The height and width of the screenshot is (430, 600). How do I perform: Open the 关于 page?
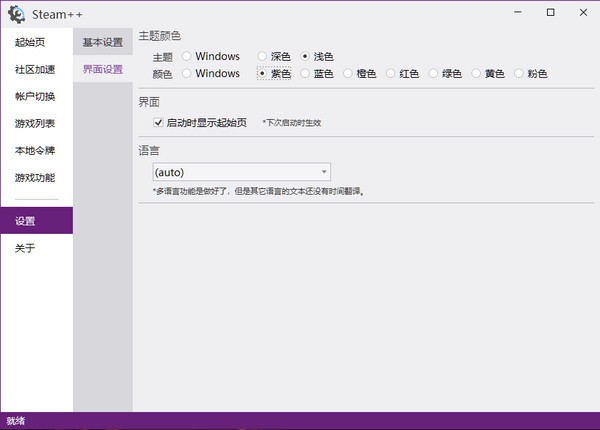(25, 248)
